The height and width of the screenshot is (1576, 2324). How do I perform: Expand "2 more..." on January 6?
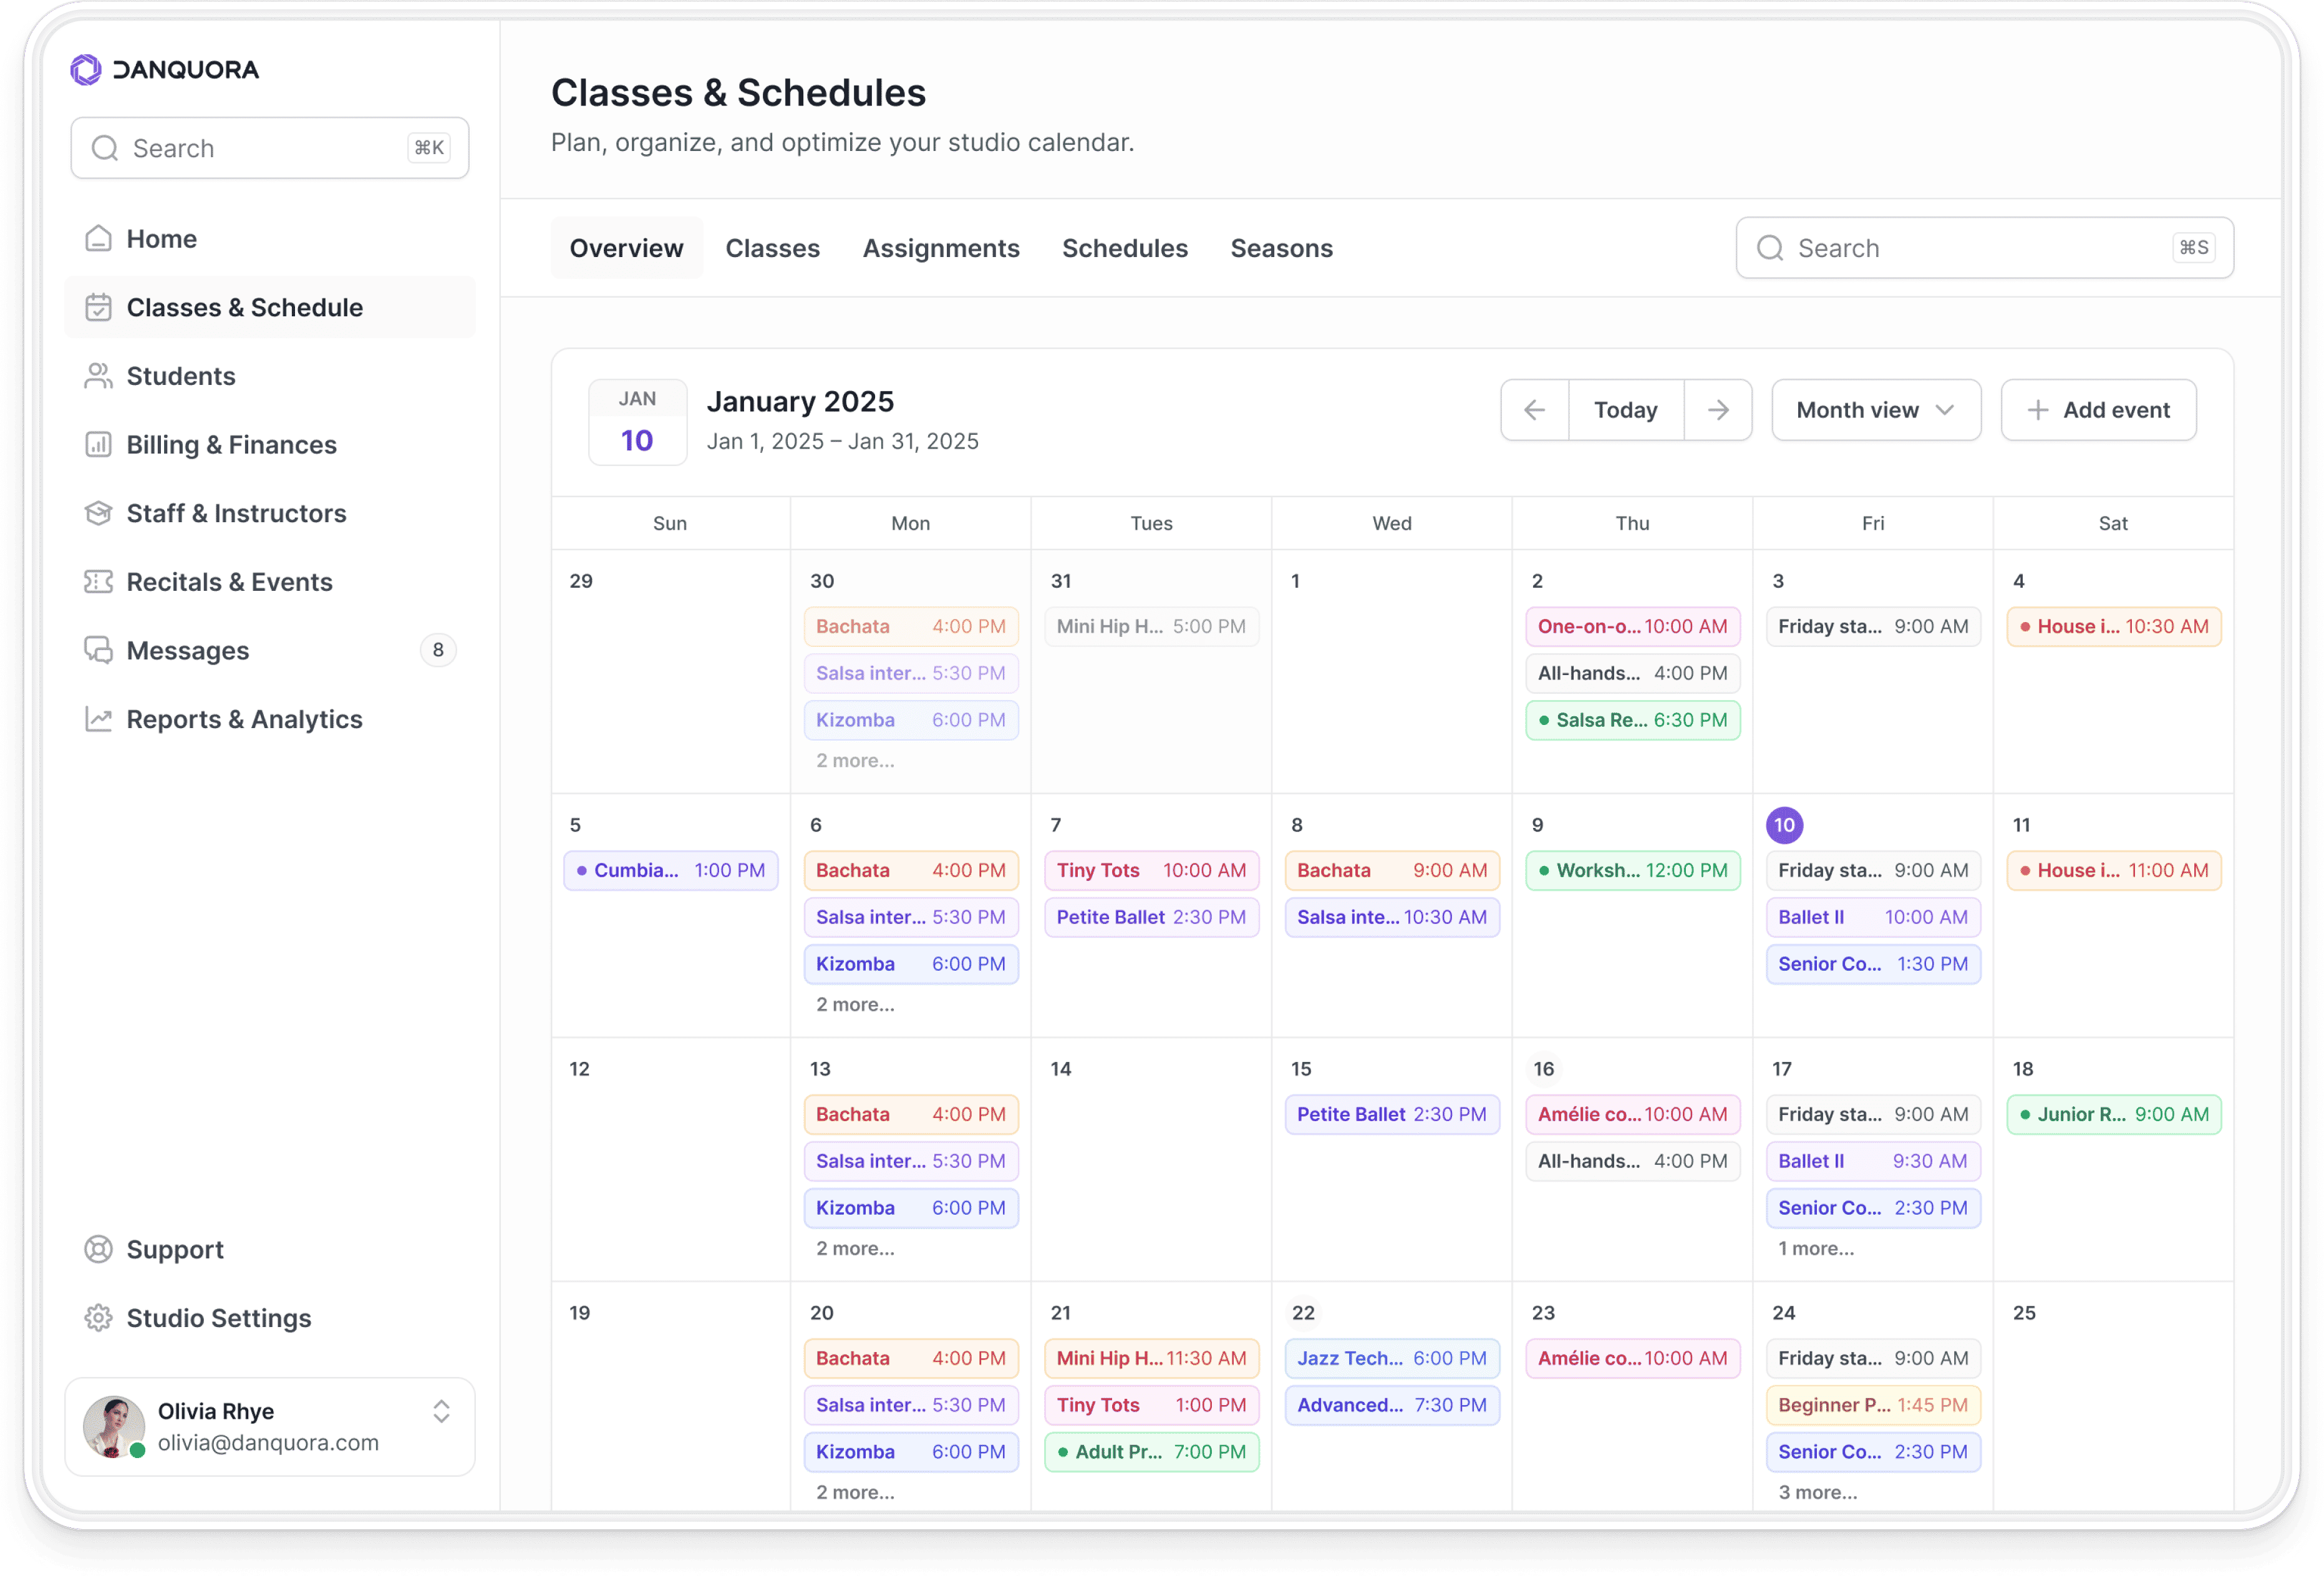point(855,1005)
